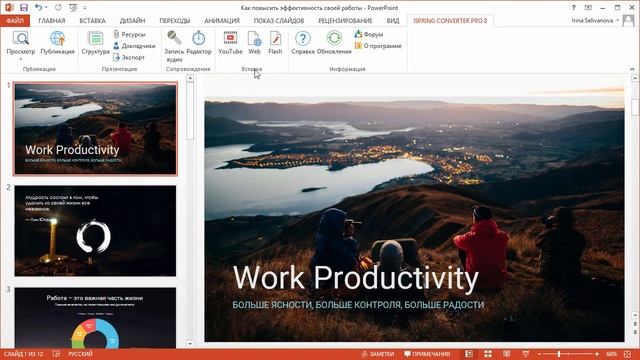Switch to the ПЕРЕХОДЫ tab

coord(175,20)
